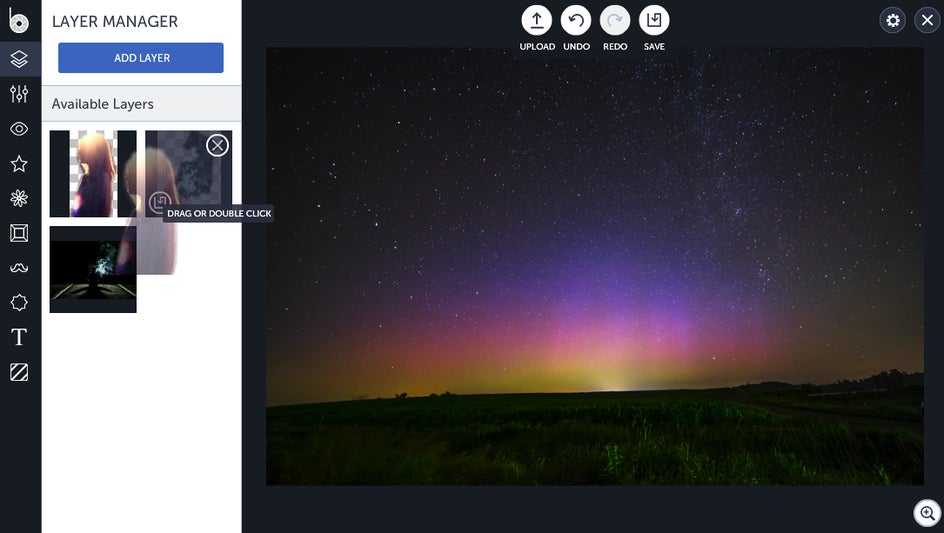Image resolution: width=944 pixels, height=533 pixels.
Task: Click the LAYER MANAGER title
Action: pyautogui.click(x=115, y=22)
